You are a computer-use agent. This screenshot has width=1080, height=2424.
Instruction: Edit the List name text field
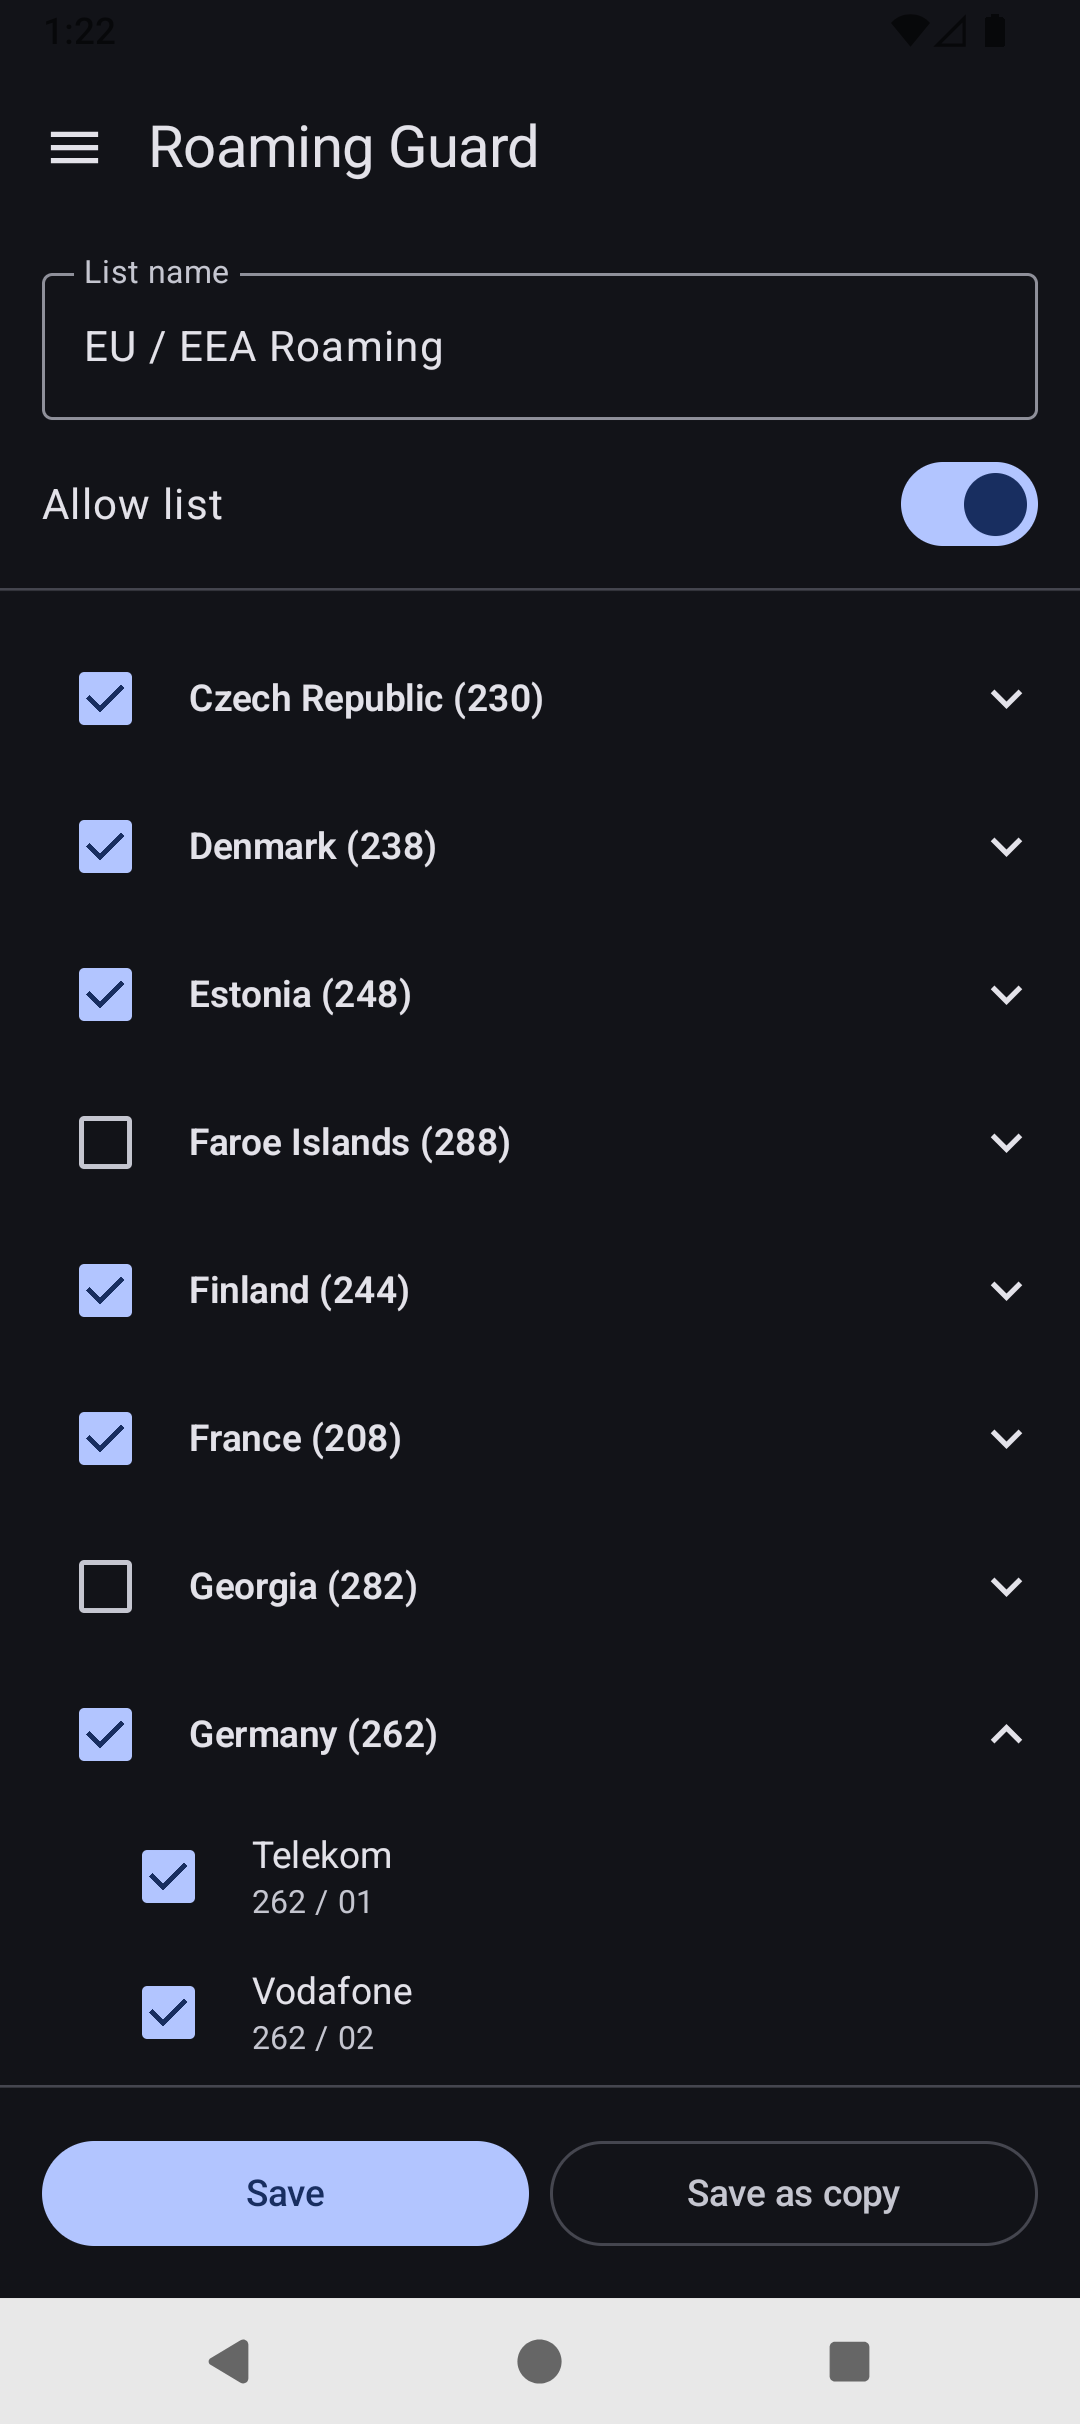tap(540, 347)
